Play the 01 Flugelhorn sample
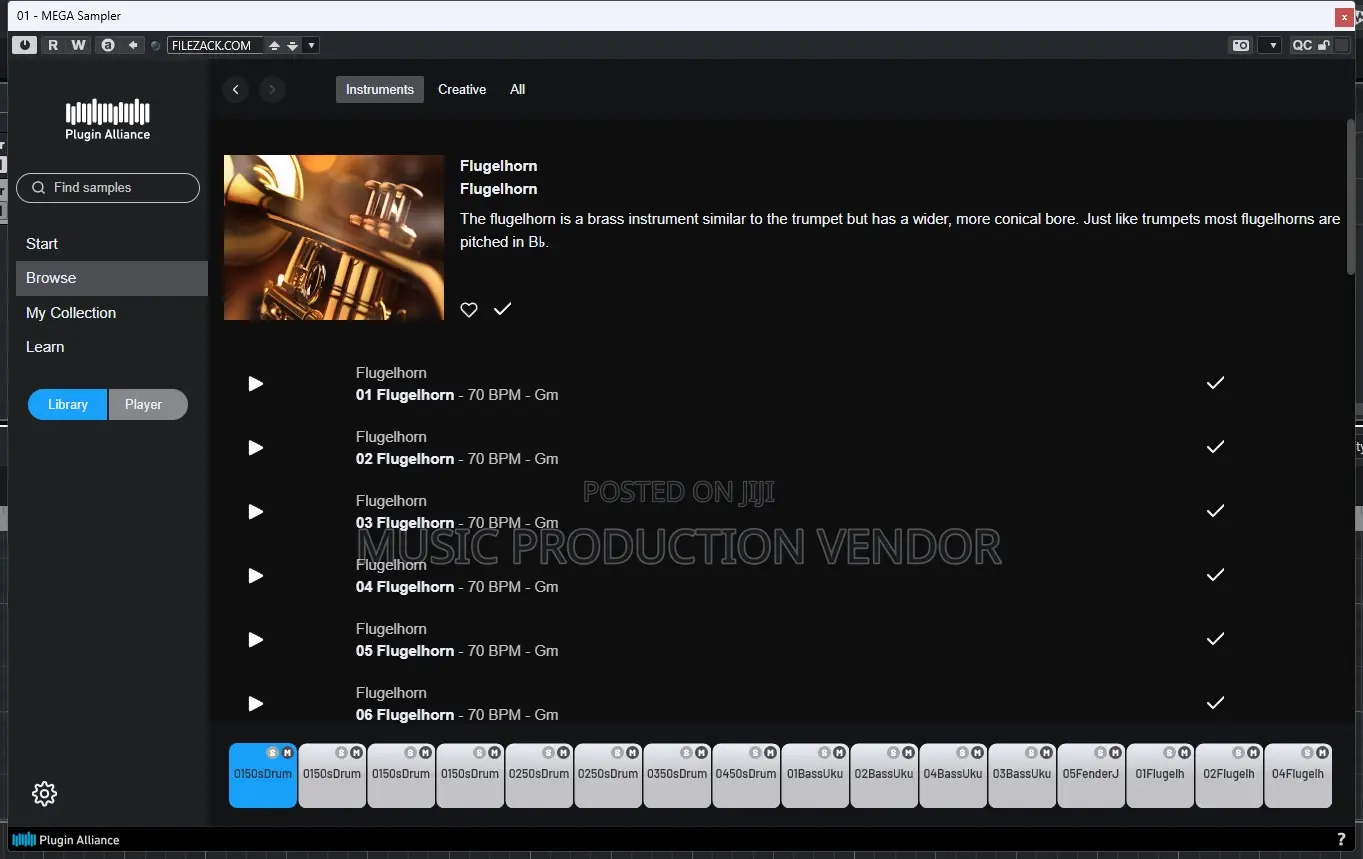The image size is (1363, 859). (256, 383)
